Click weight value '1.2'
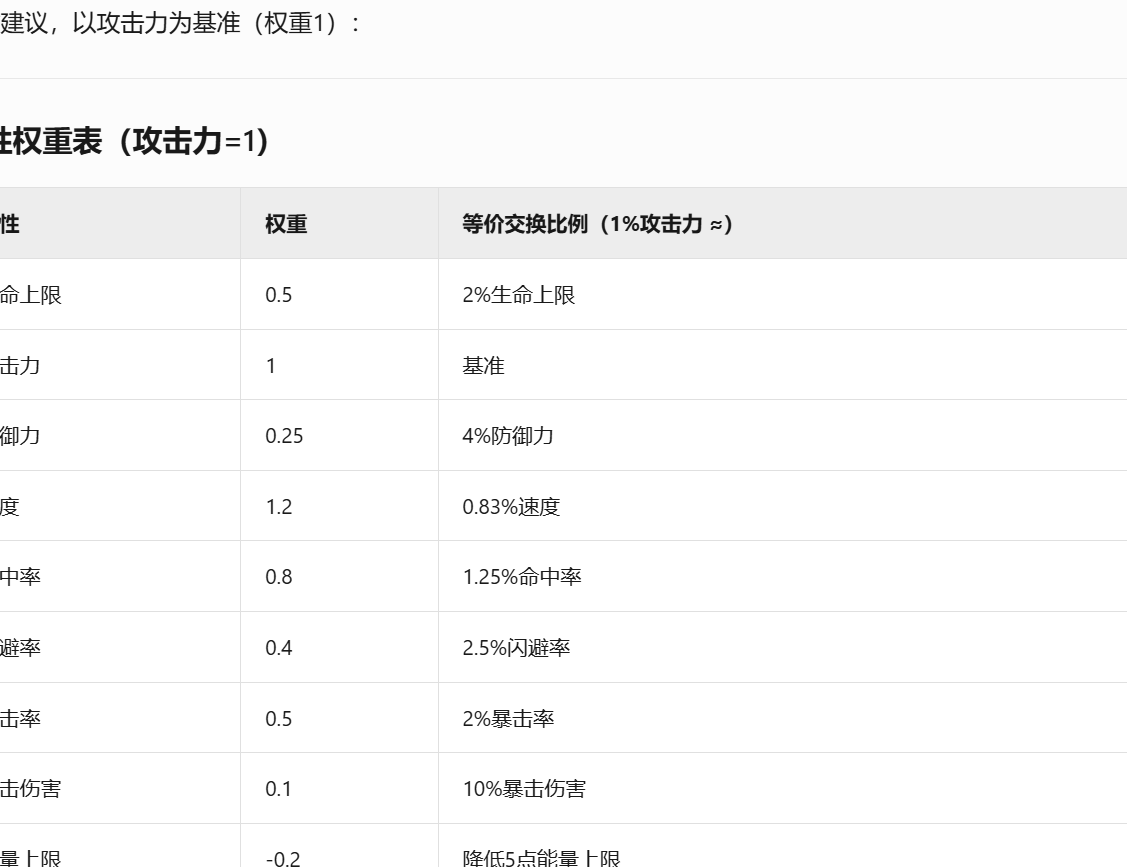 click(278, 507)
